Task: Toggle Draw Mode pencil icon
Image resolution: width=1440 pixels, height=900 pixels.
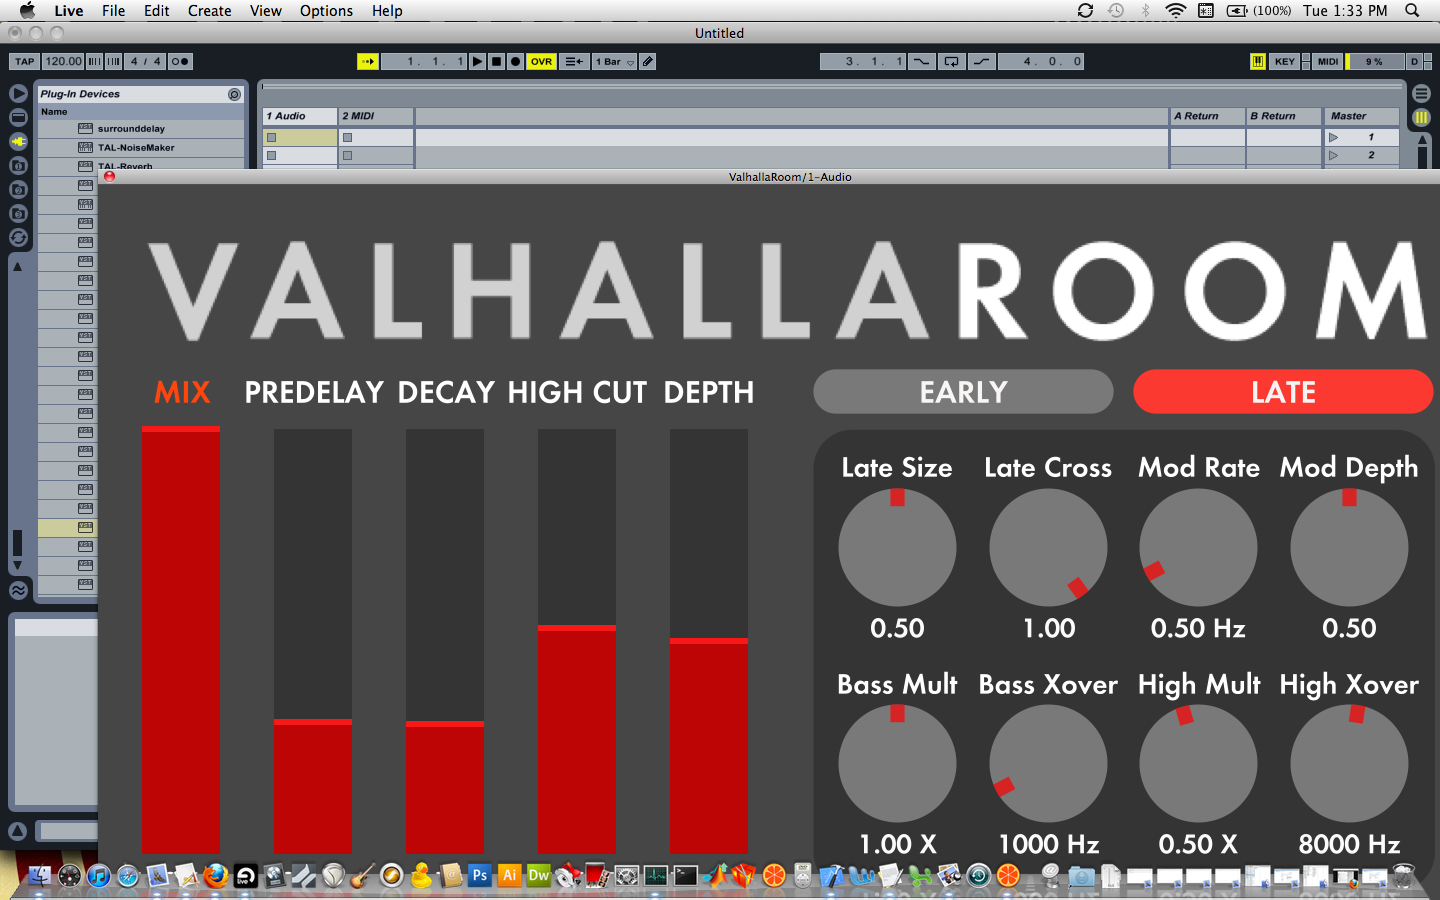Action: pyautogui.click(x=648, y=61)
